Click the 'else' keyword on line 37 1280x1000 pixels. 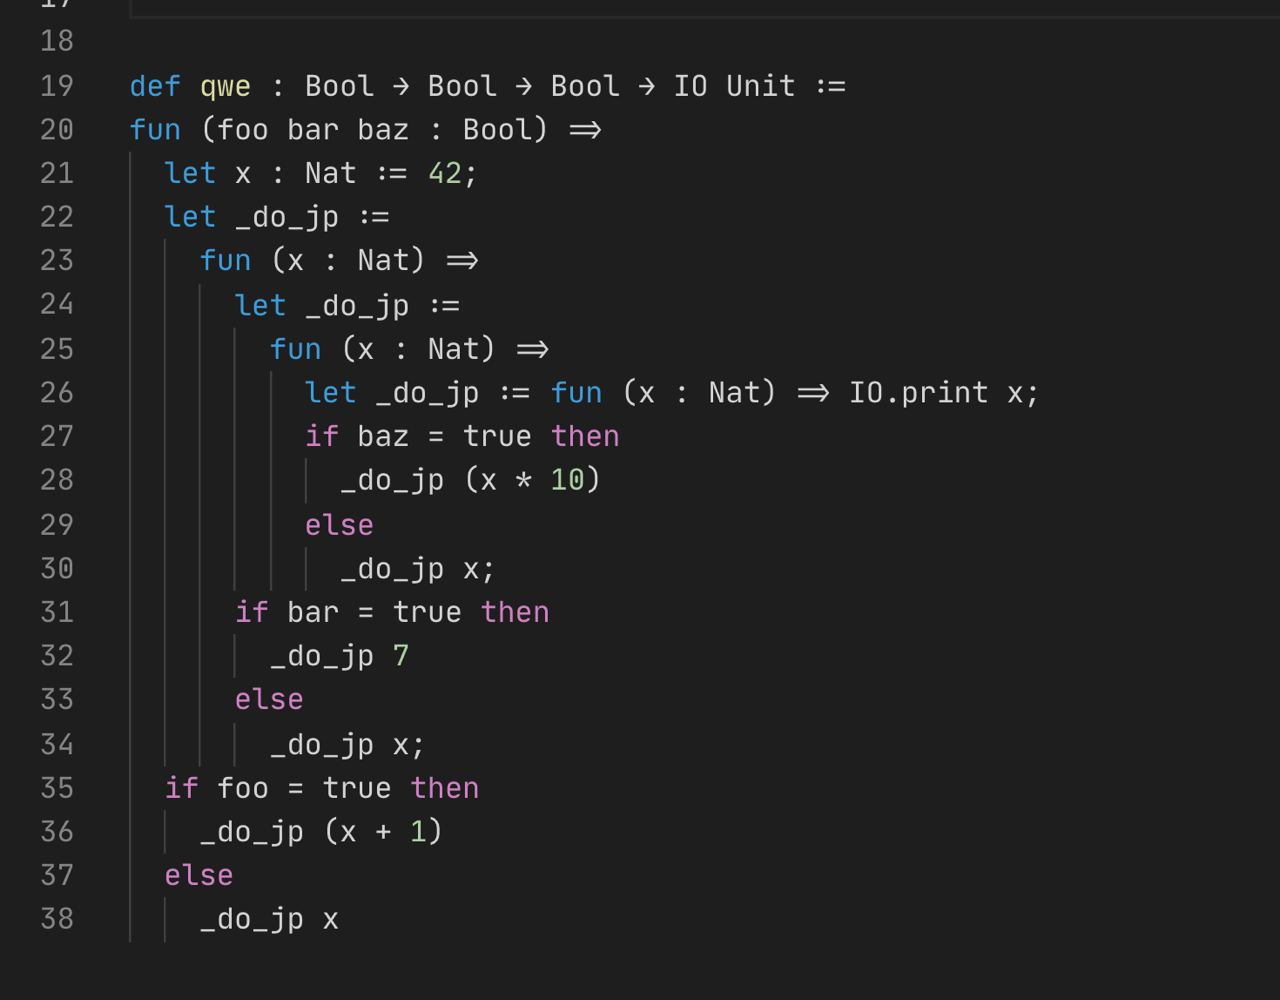pos(199,876)
